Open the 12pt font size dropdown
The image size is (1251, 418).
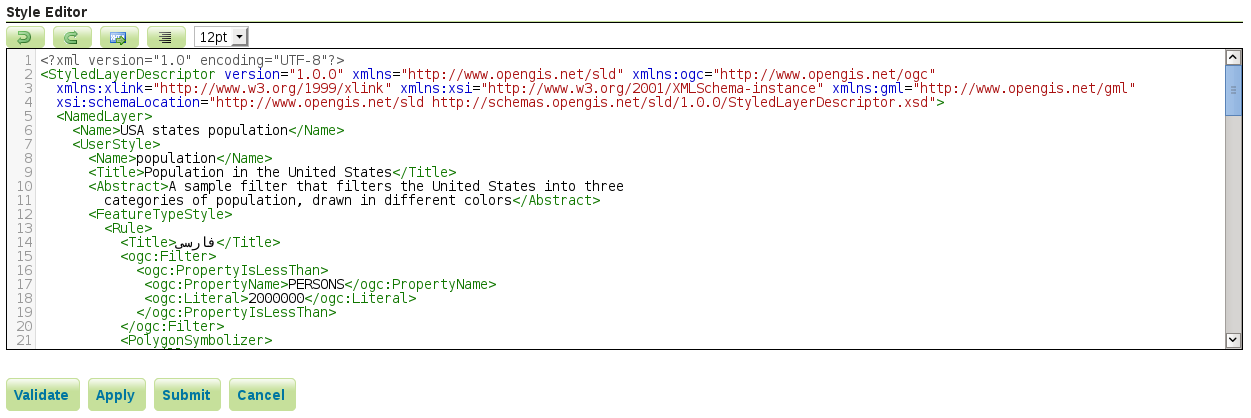pos(221,37)
